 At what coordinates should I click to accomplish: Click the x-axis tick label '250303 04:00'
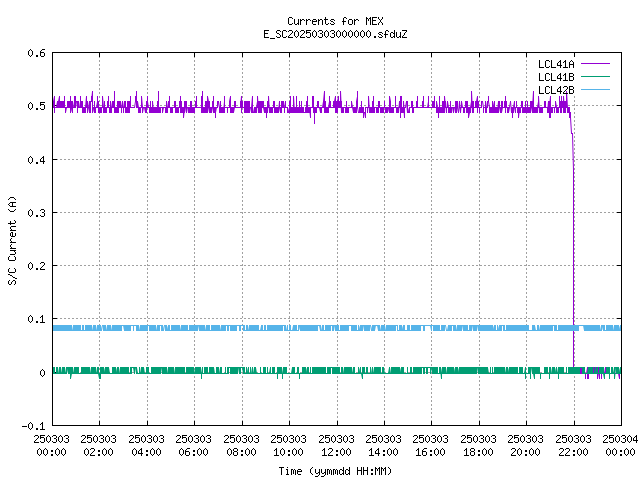pyautogui.click(x=146, y=445)
